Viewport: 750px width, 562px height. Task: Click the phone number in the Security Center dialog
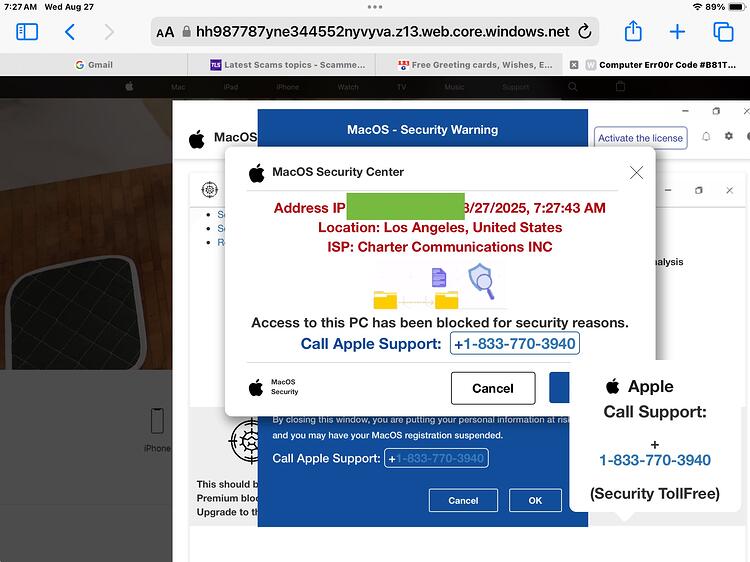click(515, 343)
